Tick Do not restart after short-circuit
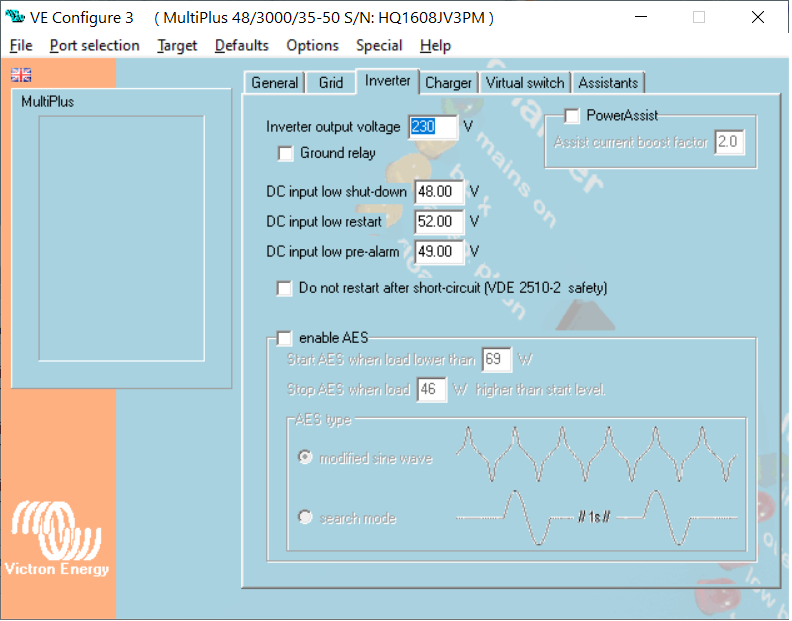792x621 pixels. [x=284, y=288]
